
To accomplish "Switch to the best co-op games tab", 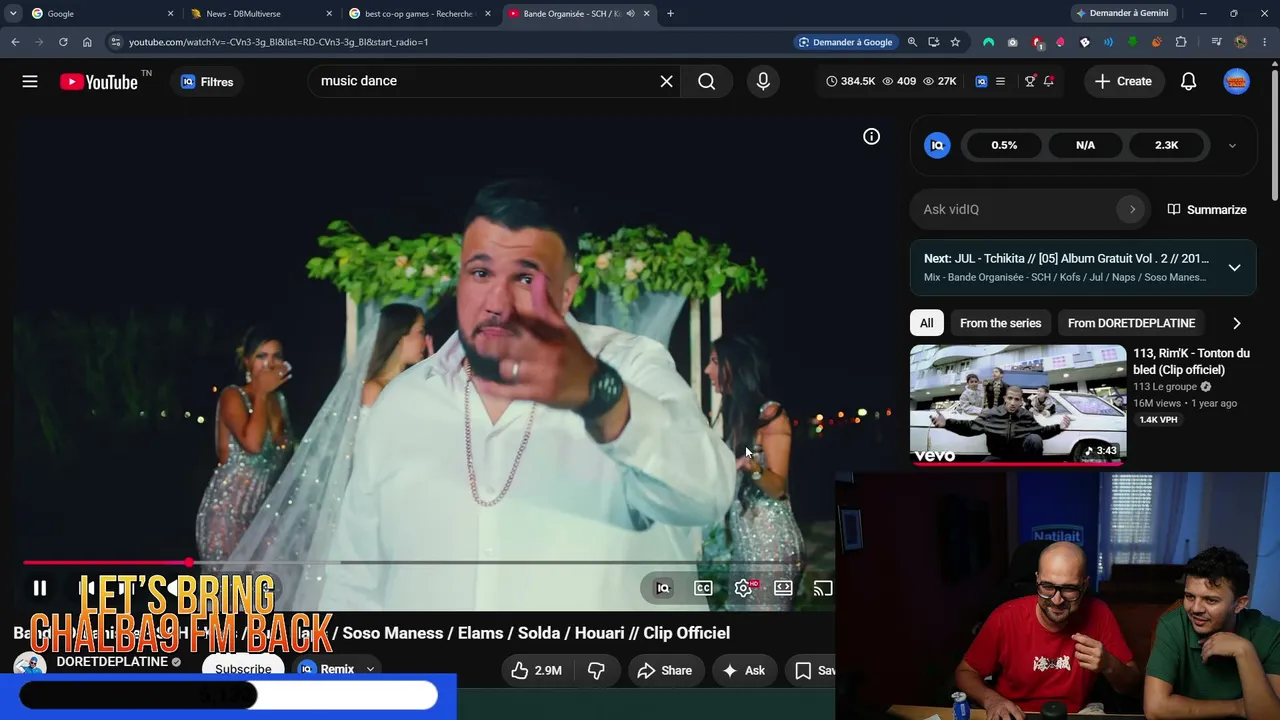I will (x=418, y=14).
